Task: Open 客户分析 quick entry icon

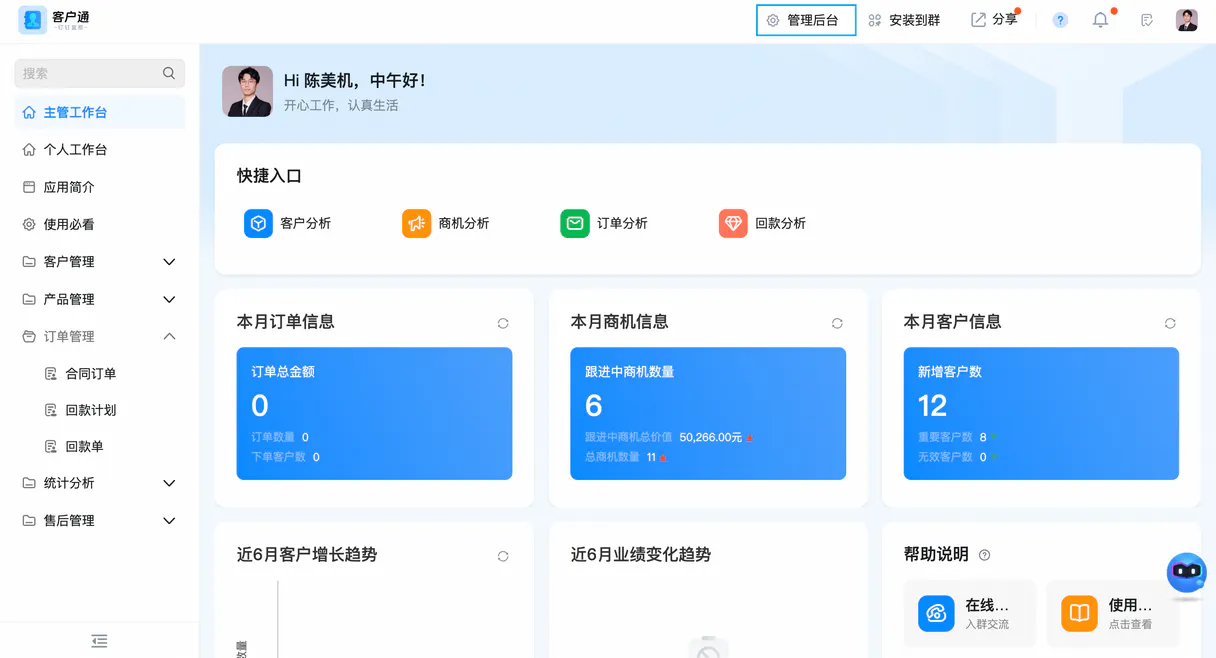Action: click(x=258, y=223)
